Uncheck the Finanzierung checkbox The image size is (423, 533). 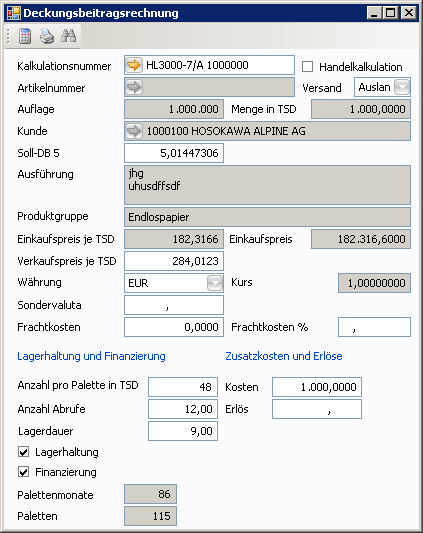pos(23,472)
